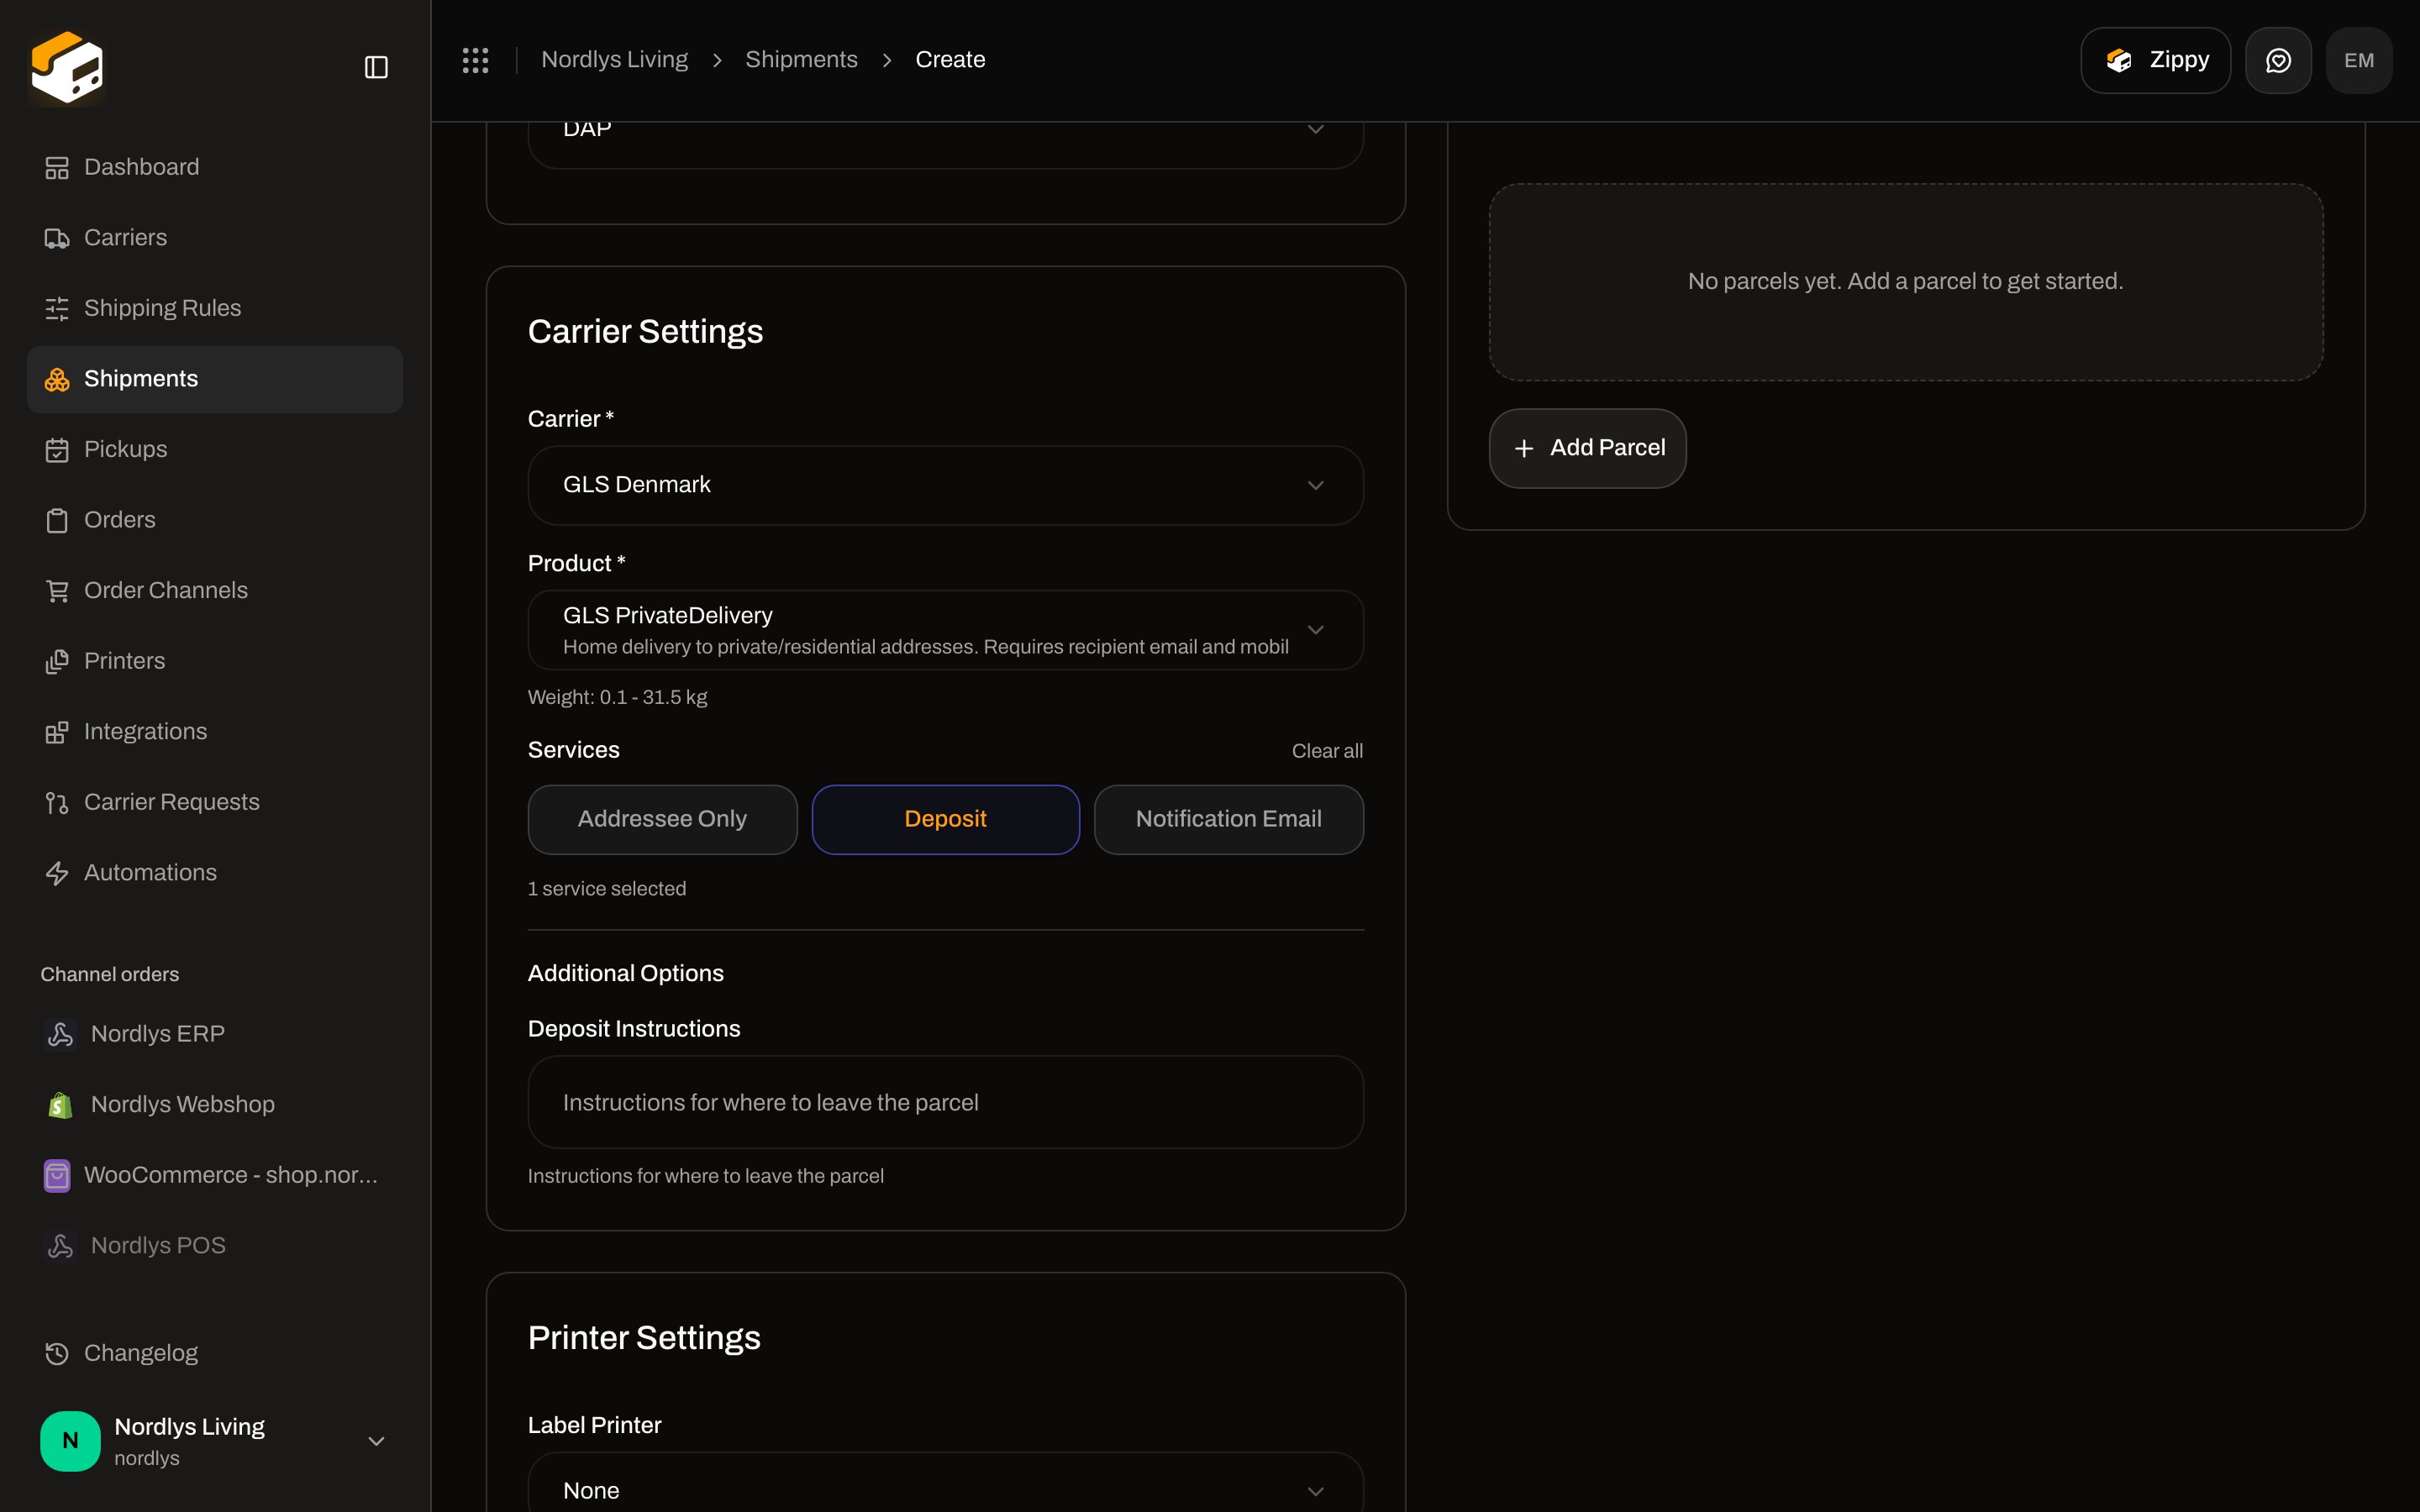Screen dimensions: 2420x1512
Task: Click the Zippy assistant button
Action: coord(2155,60)
